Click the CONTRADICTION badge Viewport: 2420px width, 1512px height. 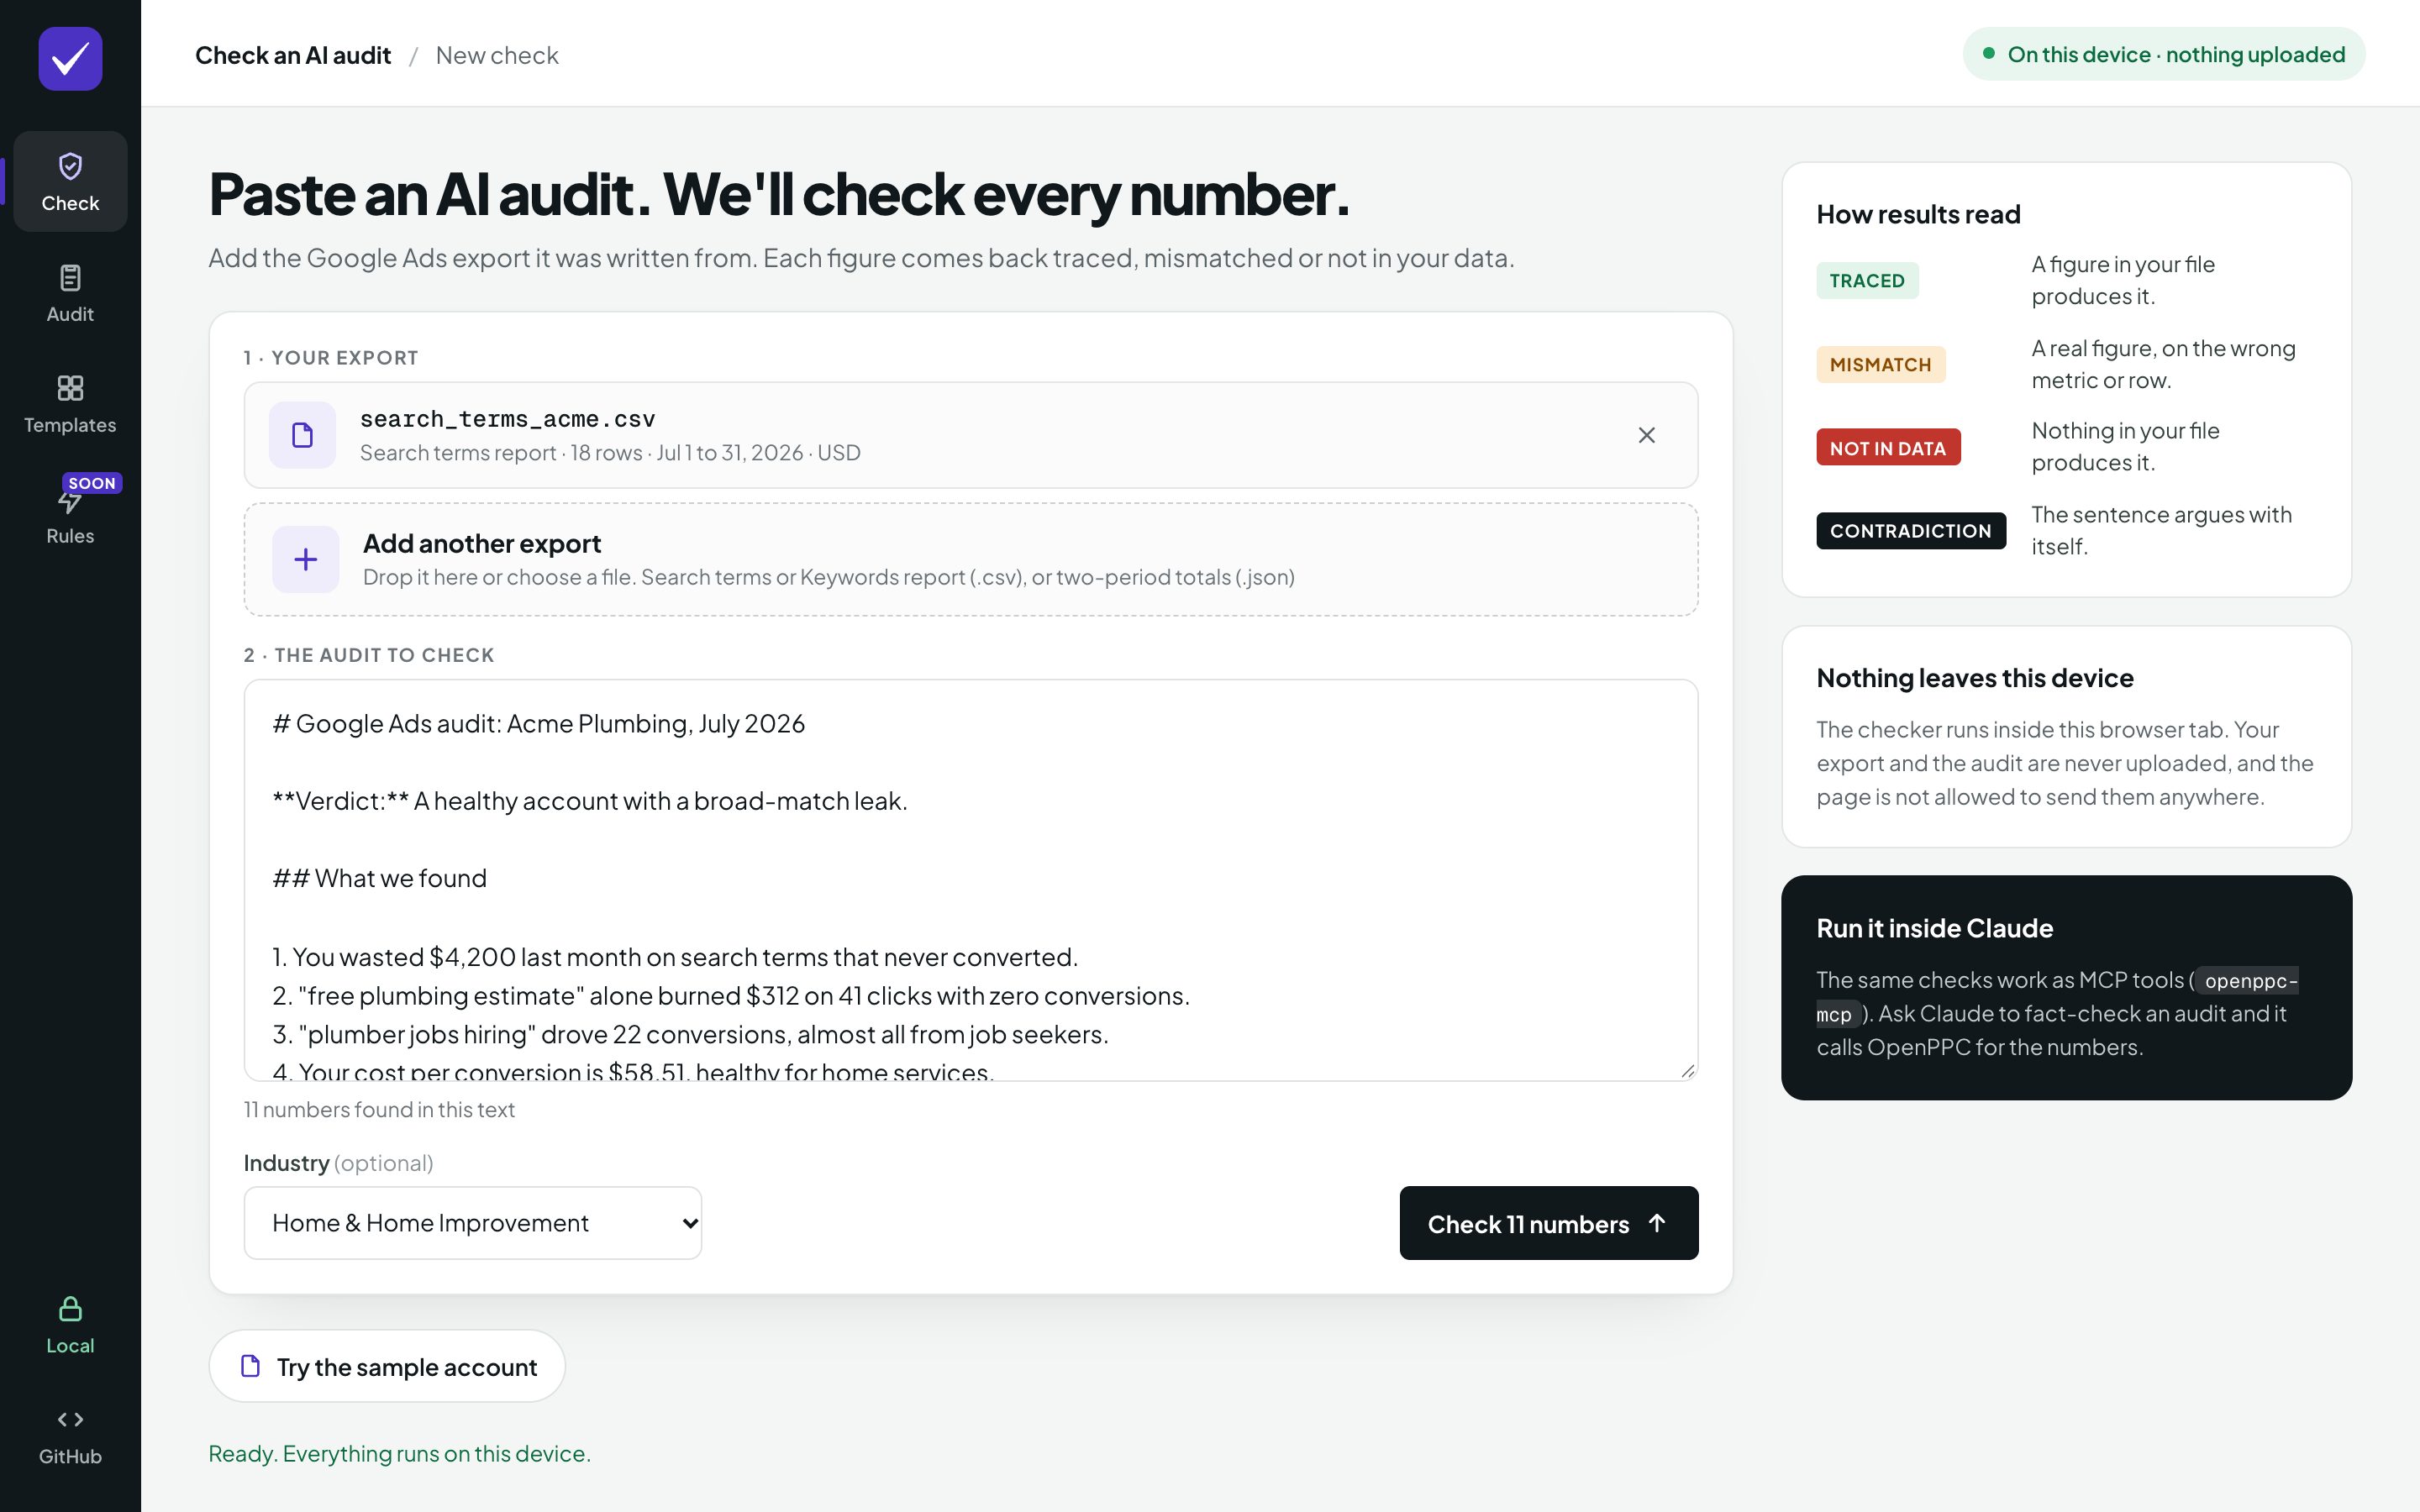[x=1911, y=531]
